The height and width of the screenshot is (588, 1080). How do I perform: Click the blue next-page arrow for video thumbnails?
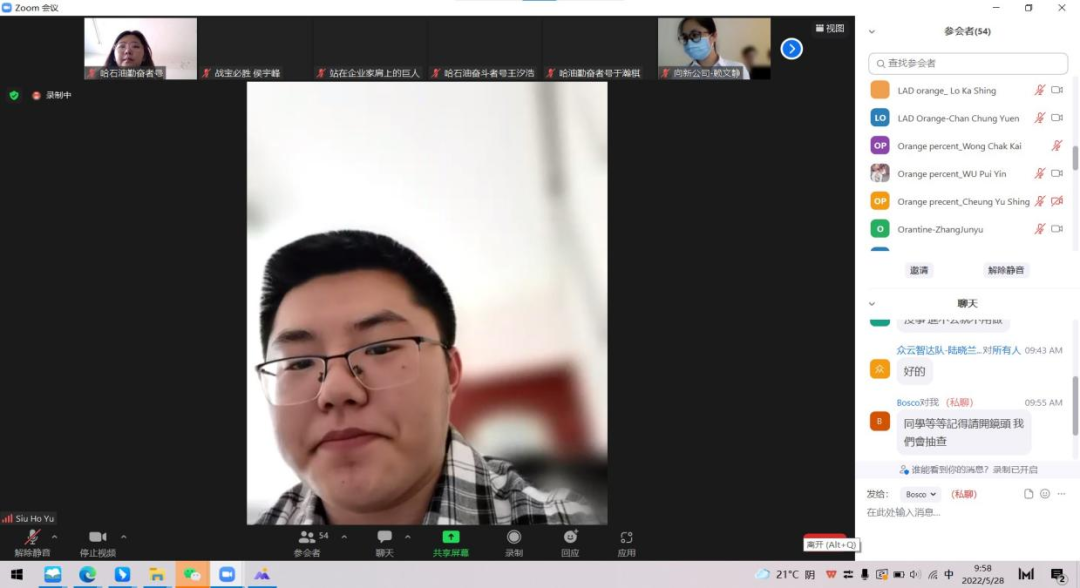[x=791, y=48]
